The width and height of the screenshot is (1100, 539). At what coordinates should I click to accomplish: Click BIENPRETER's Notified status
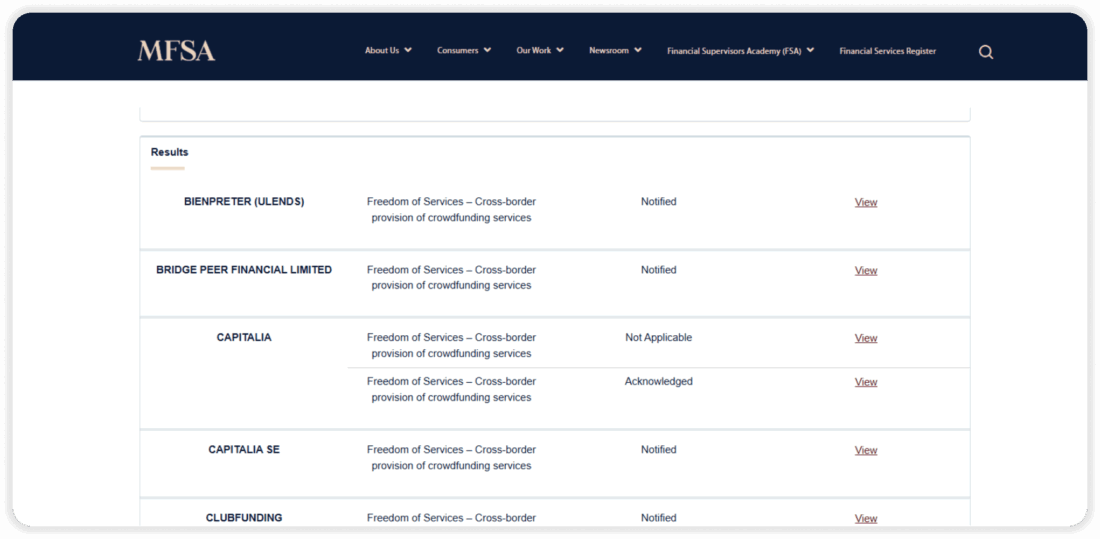pos(659,201)
